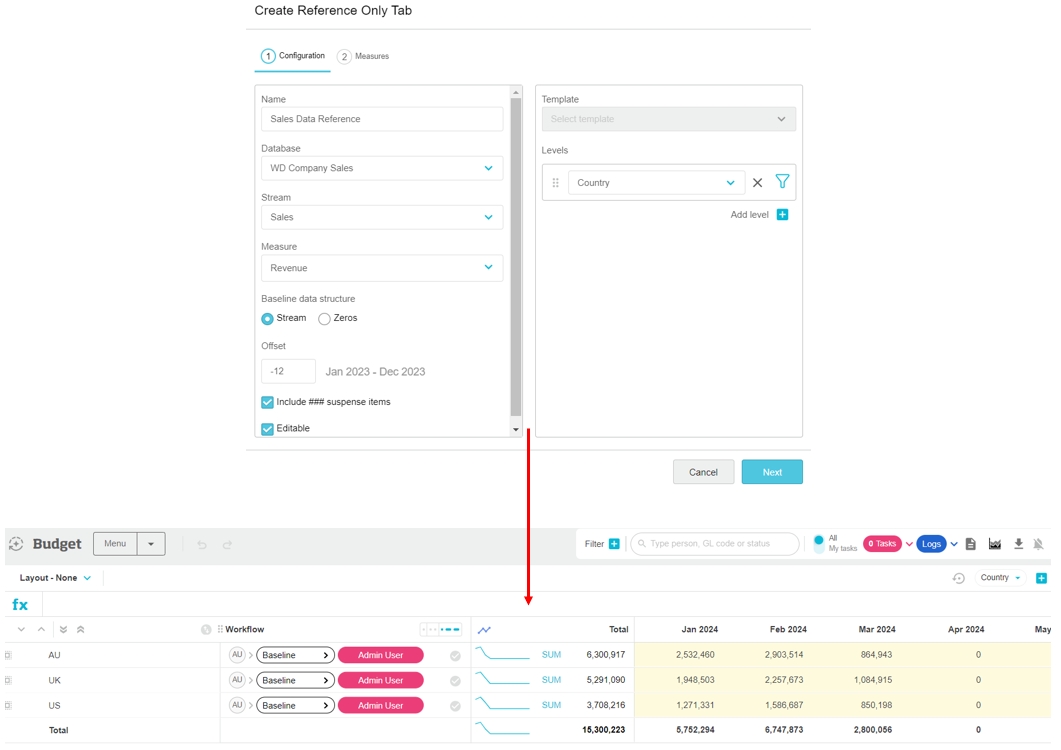Click the Next button
The image size is (1061, 750).
(771, 472)
